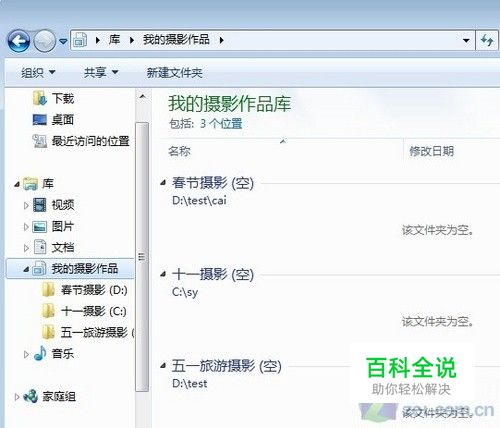
Task: Collapse the 五一旅游摄影 (空) group
Action: point(163,366)
